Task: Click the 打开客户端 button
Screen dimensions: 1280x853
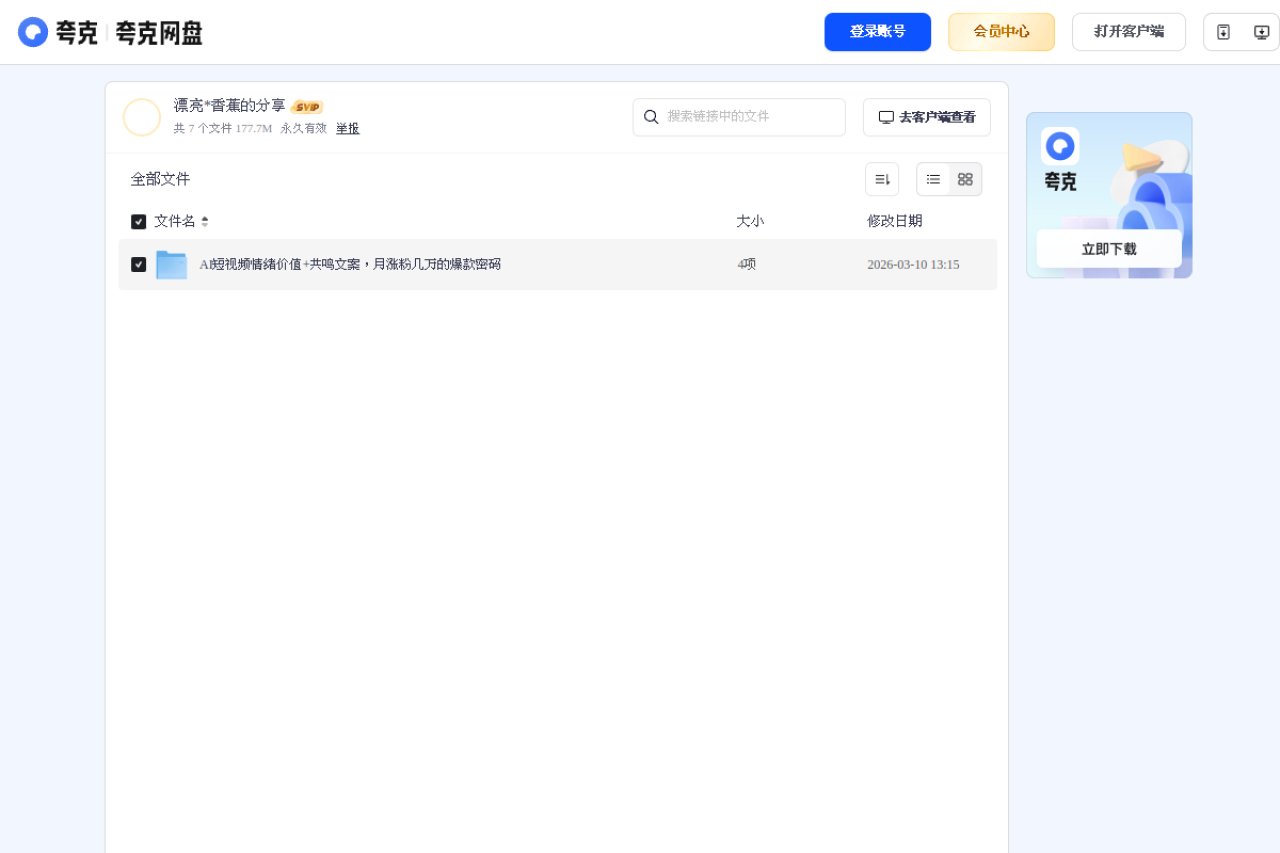Action: pyautogui.click(x=1128, y=31)
